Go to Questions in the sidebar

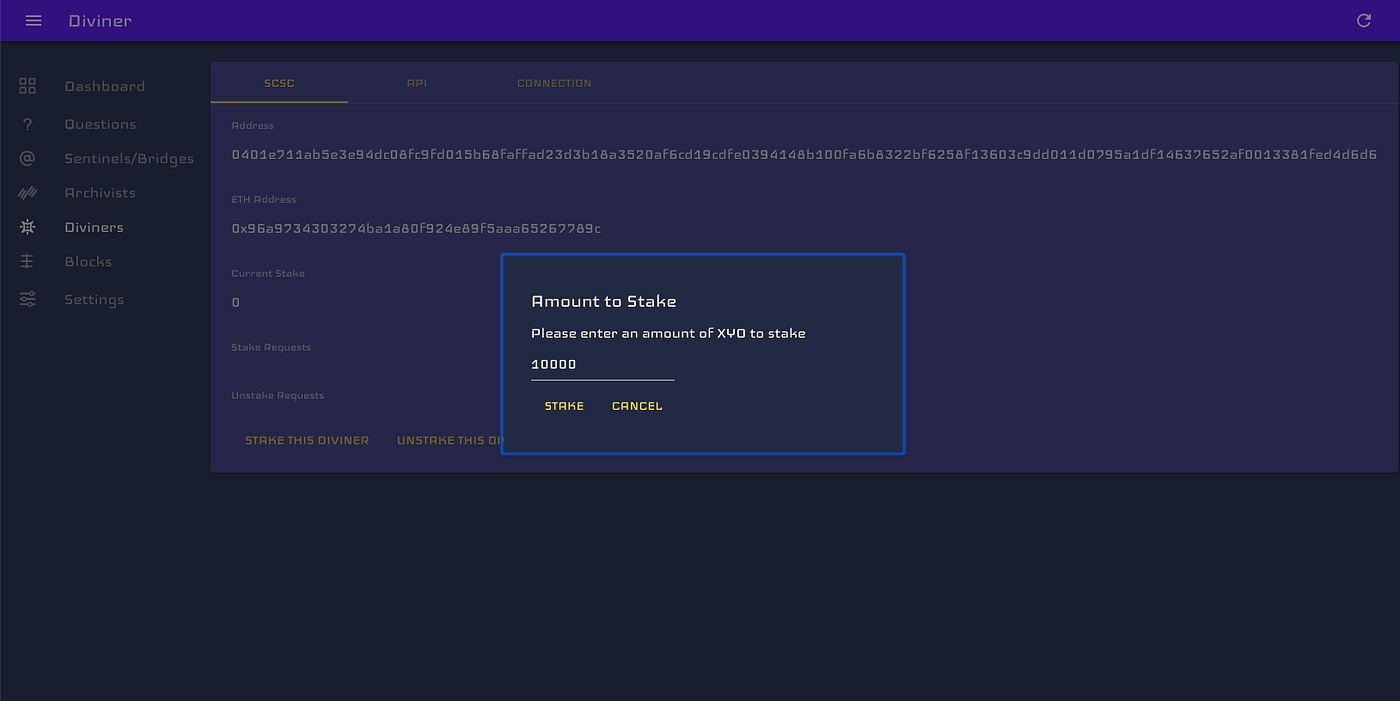coord(100,124)
